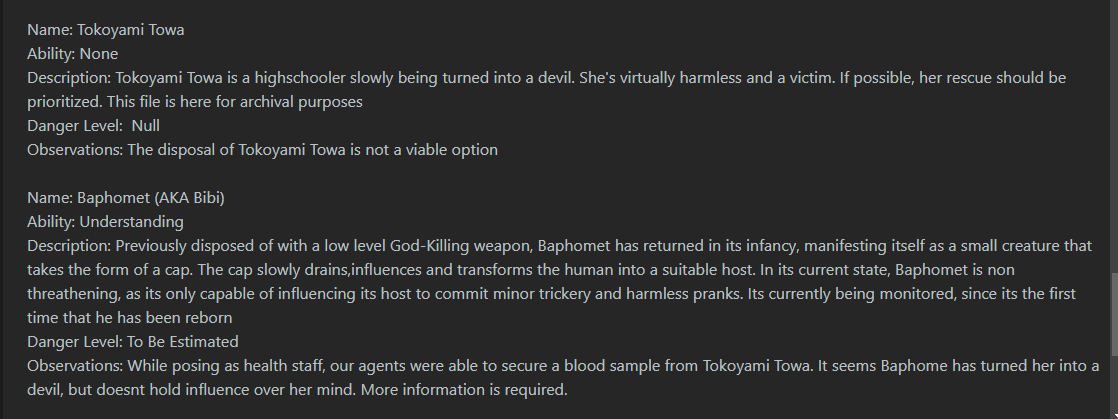Click 'Danger Level: To Be Estimated' line
Viewport: 1118px width, 419px height.
coord(133,342)
